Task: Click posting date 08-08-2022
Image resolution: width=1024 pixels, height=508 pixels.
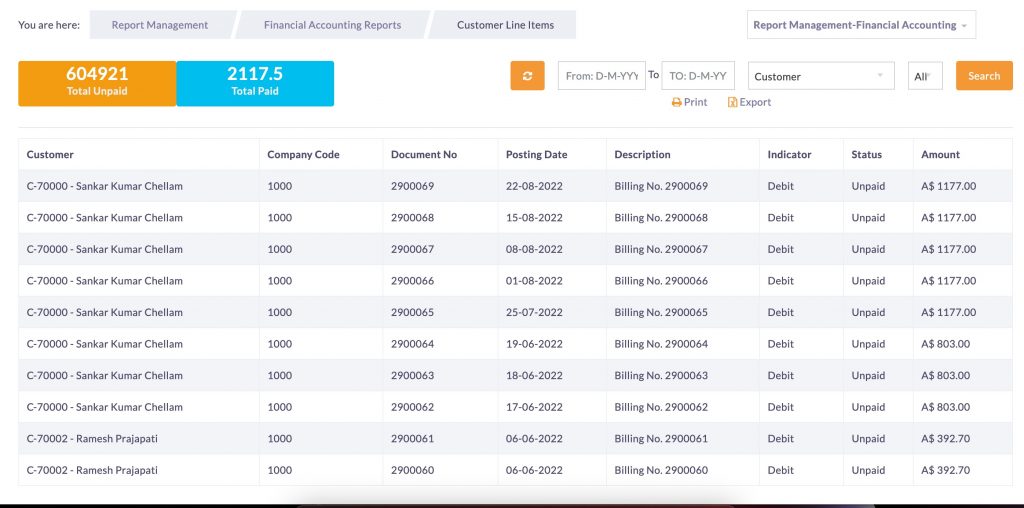Action: pos(534,249)
